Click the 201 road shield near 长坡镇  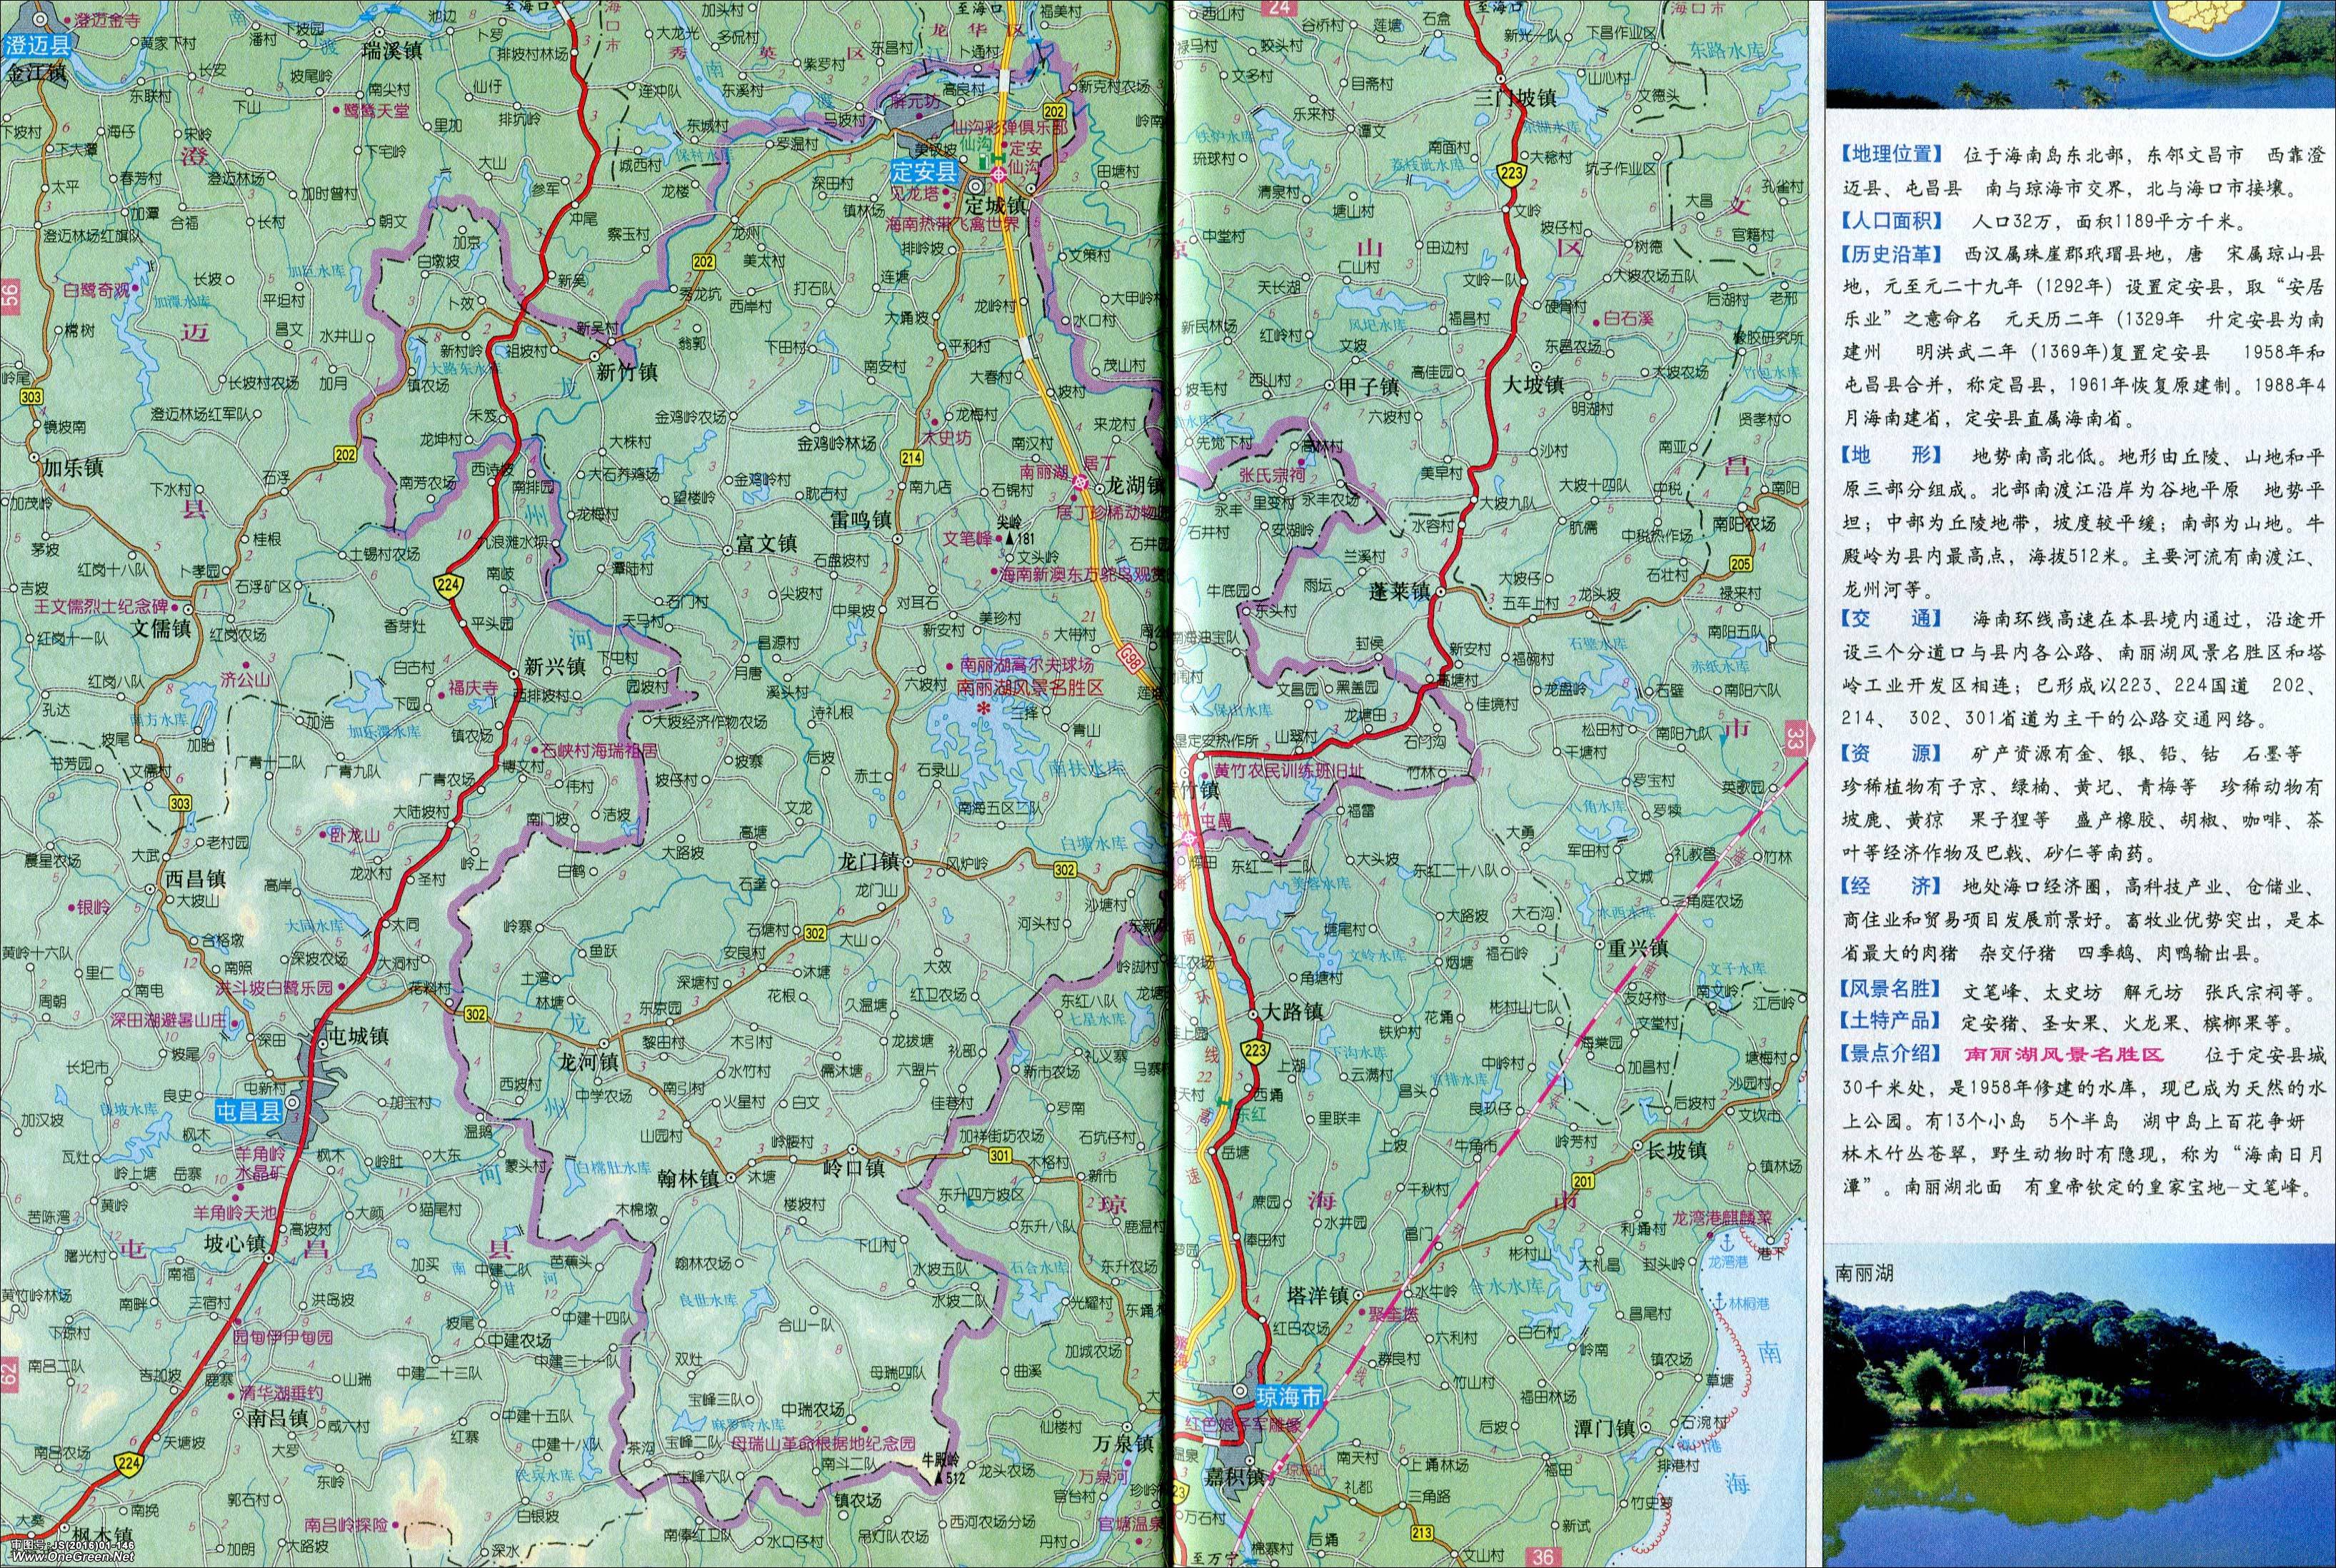pyautogui.click(x=1584, y=1181)
